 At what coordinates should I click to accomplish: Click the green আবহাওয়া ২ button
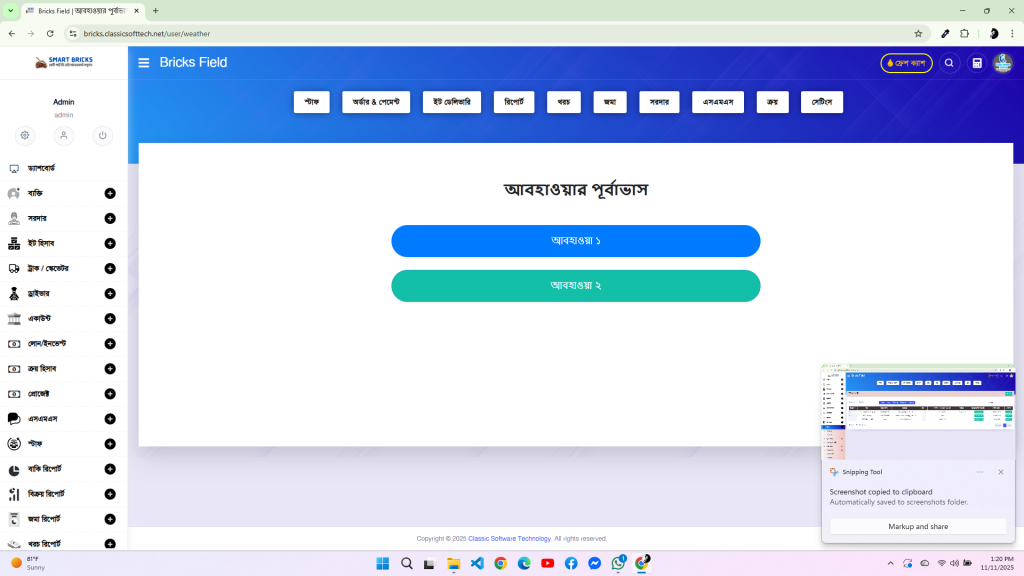point(575,285)
